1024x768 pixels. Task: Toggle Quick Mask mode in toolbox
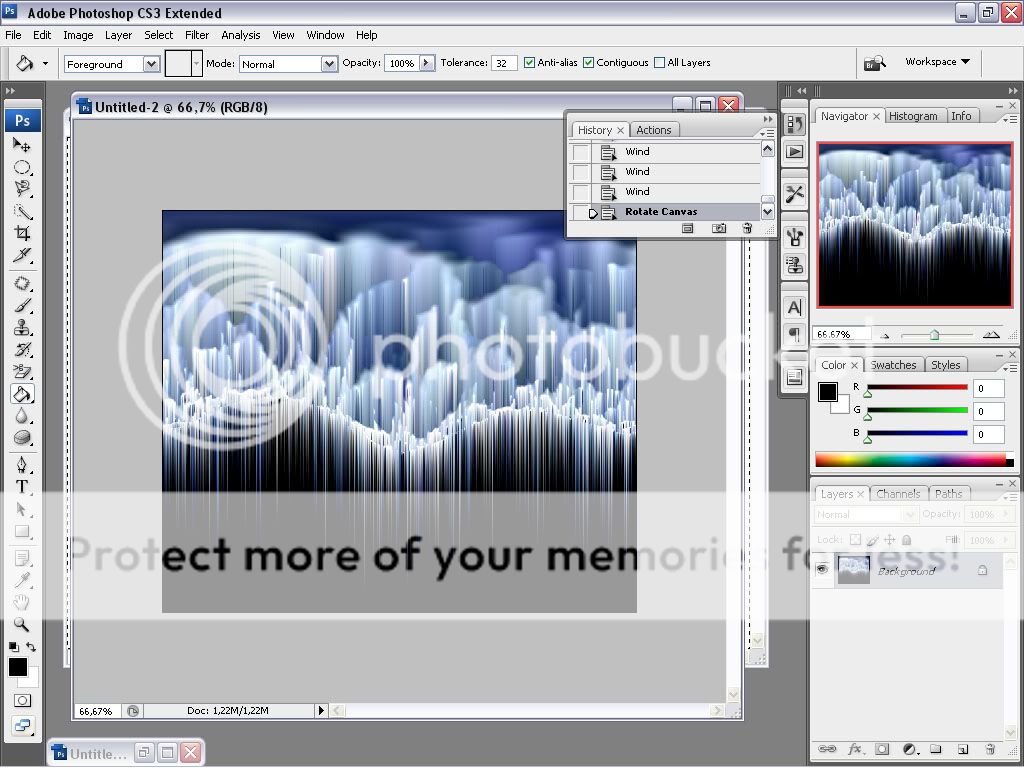click(x=22, y=701)
